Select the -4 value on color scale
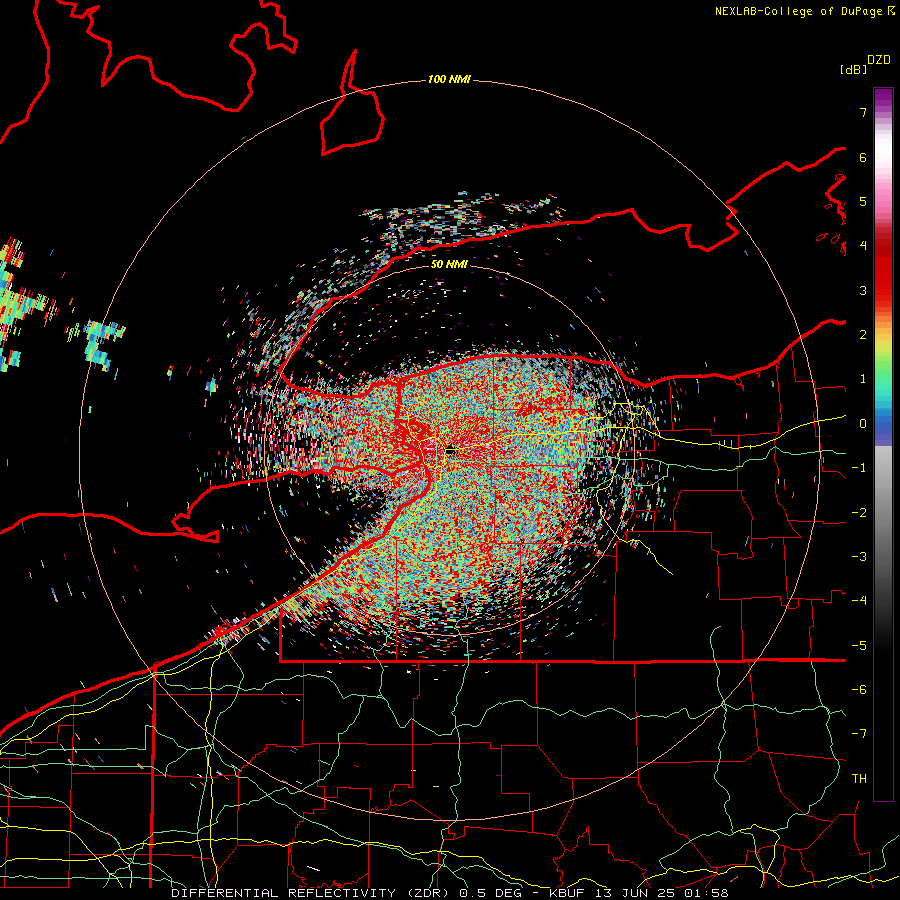The width and height of the screenshot is (900, 900). point(859,601)
